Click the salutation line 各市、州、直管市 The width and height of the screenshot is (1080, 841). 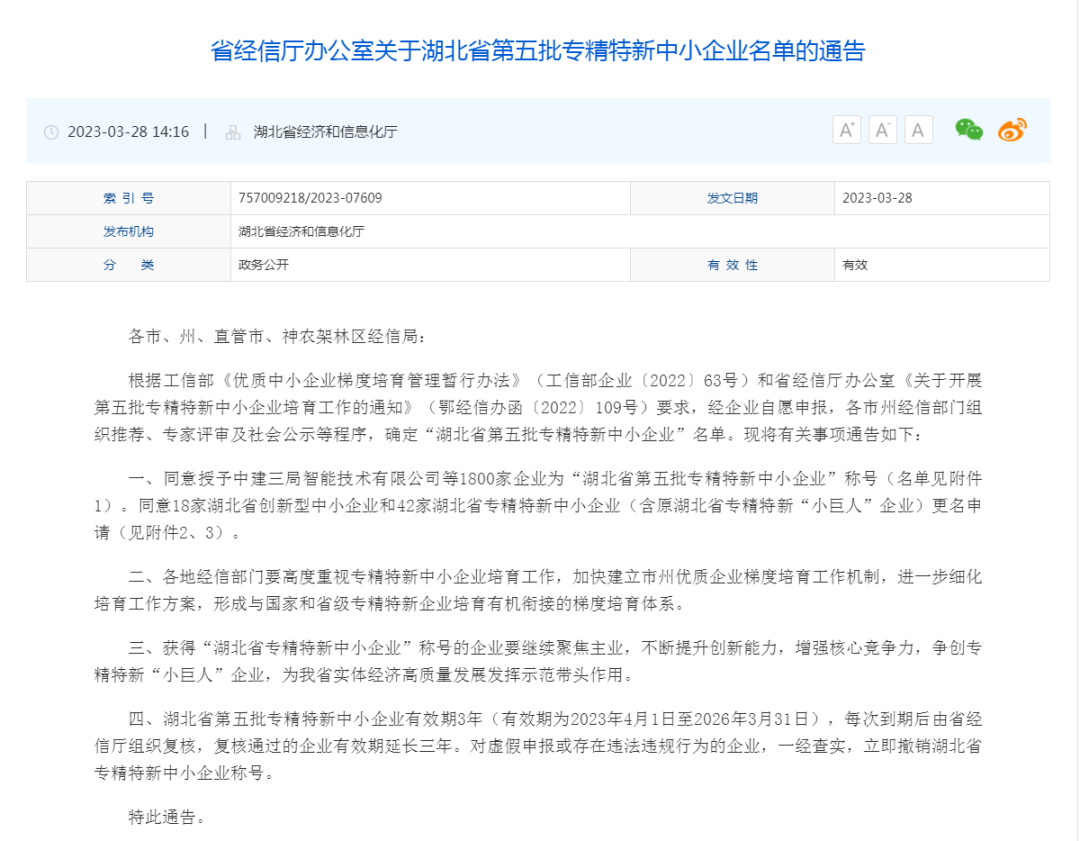(277, 337)
